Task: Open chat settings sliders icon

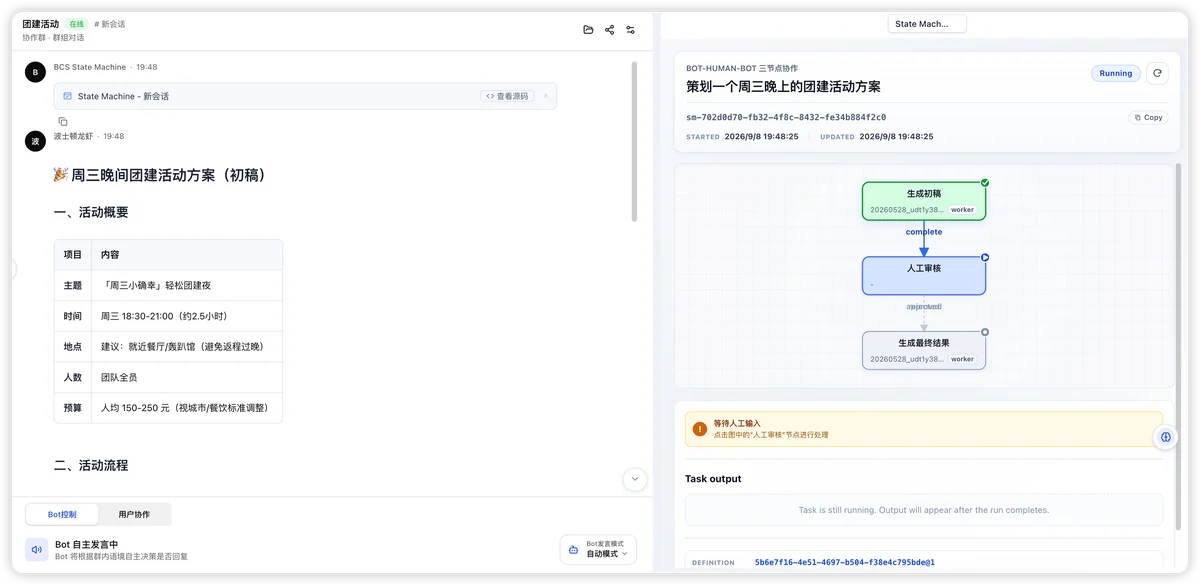Action: pyautogui.click(x=630, y=30)
